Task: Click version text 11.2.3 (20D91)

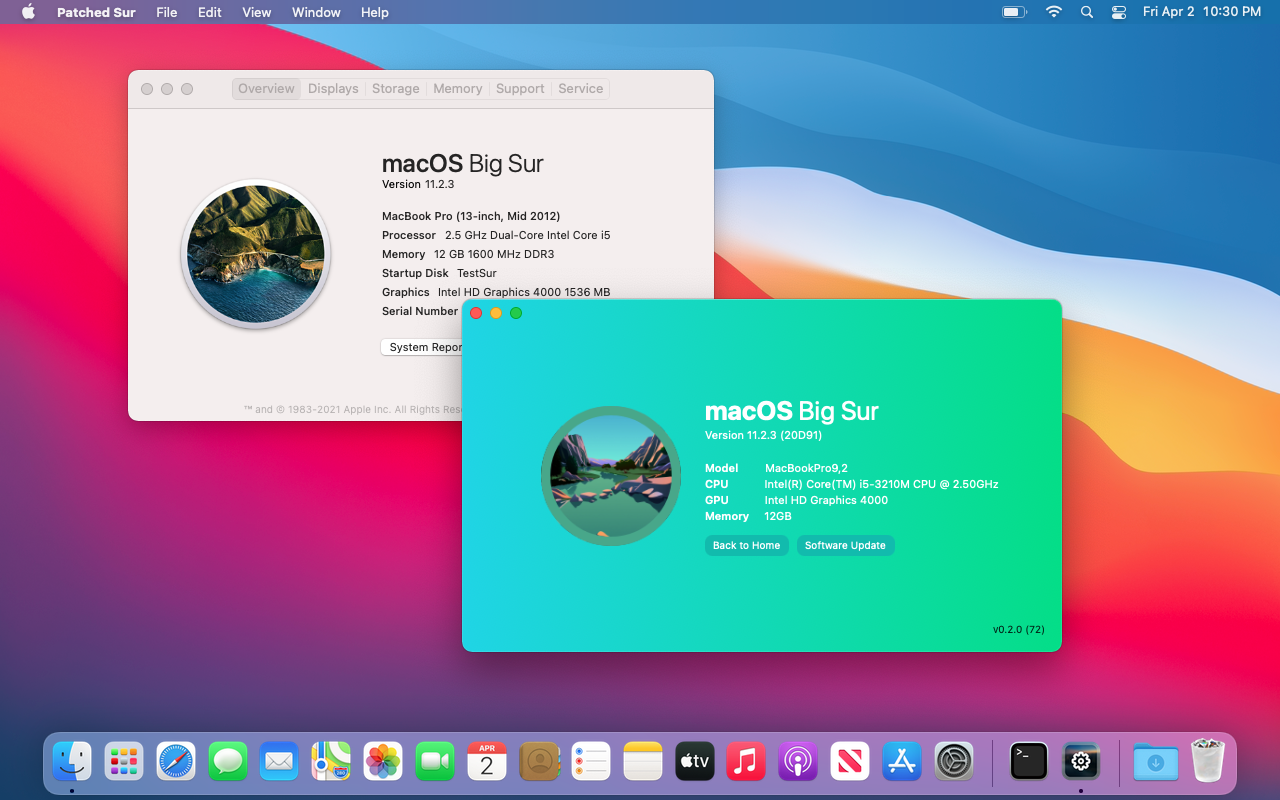Action: click(x=763, y=435)
